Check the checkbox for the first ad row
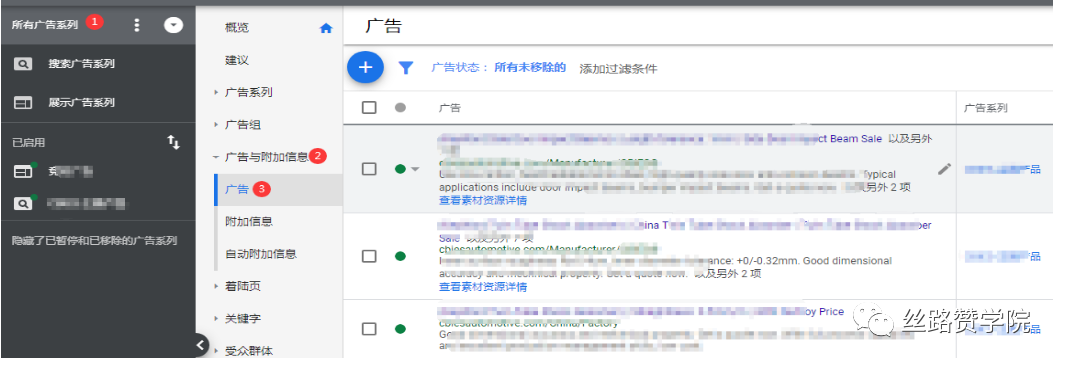Screen dimensions: 1065x368 (x=369, y=169)
